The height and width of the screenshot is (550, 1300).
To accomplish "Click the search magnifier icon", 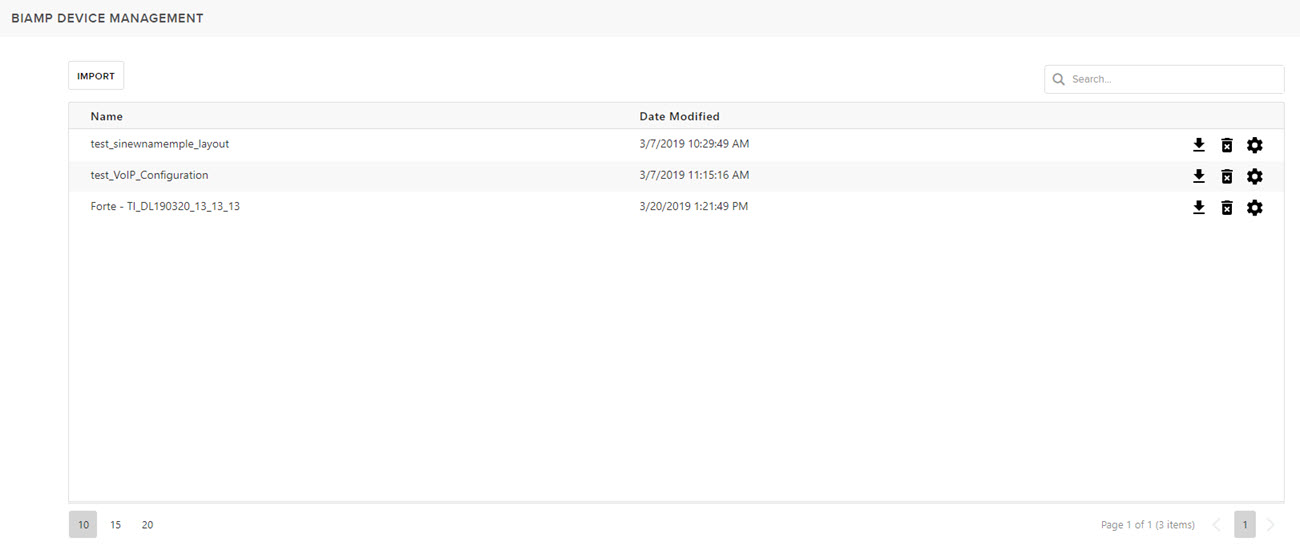I will pyautogui.click(x=1059, y=79).
